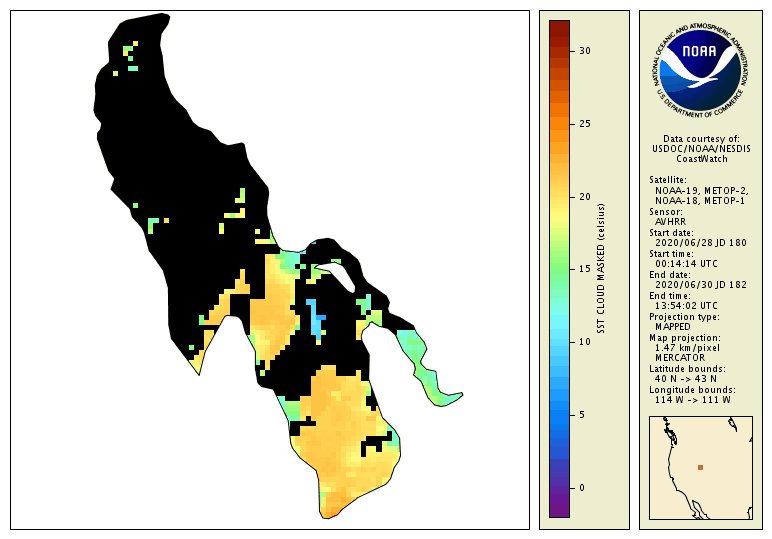Click the orange location marker on inset map
Image resolution: width=772 pixels, height=539 pixels.
pyautogui.click(x=700, y=468)
